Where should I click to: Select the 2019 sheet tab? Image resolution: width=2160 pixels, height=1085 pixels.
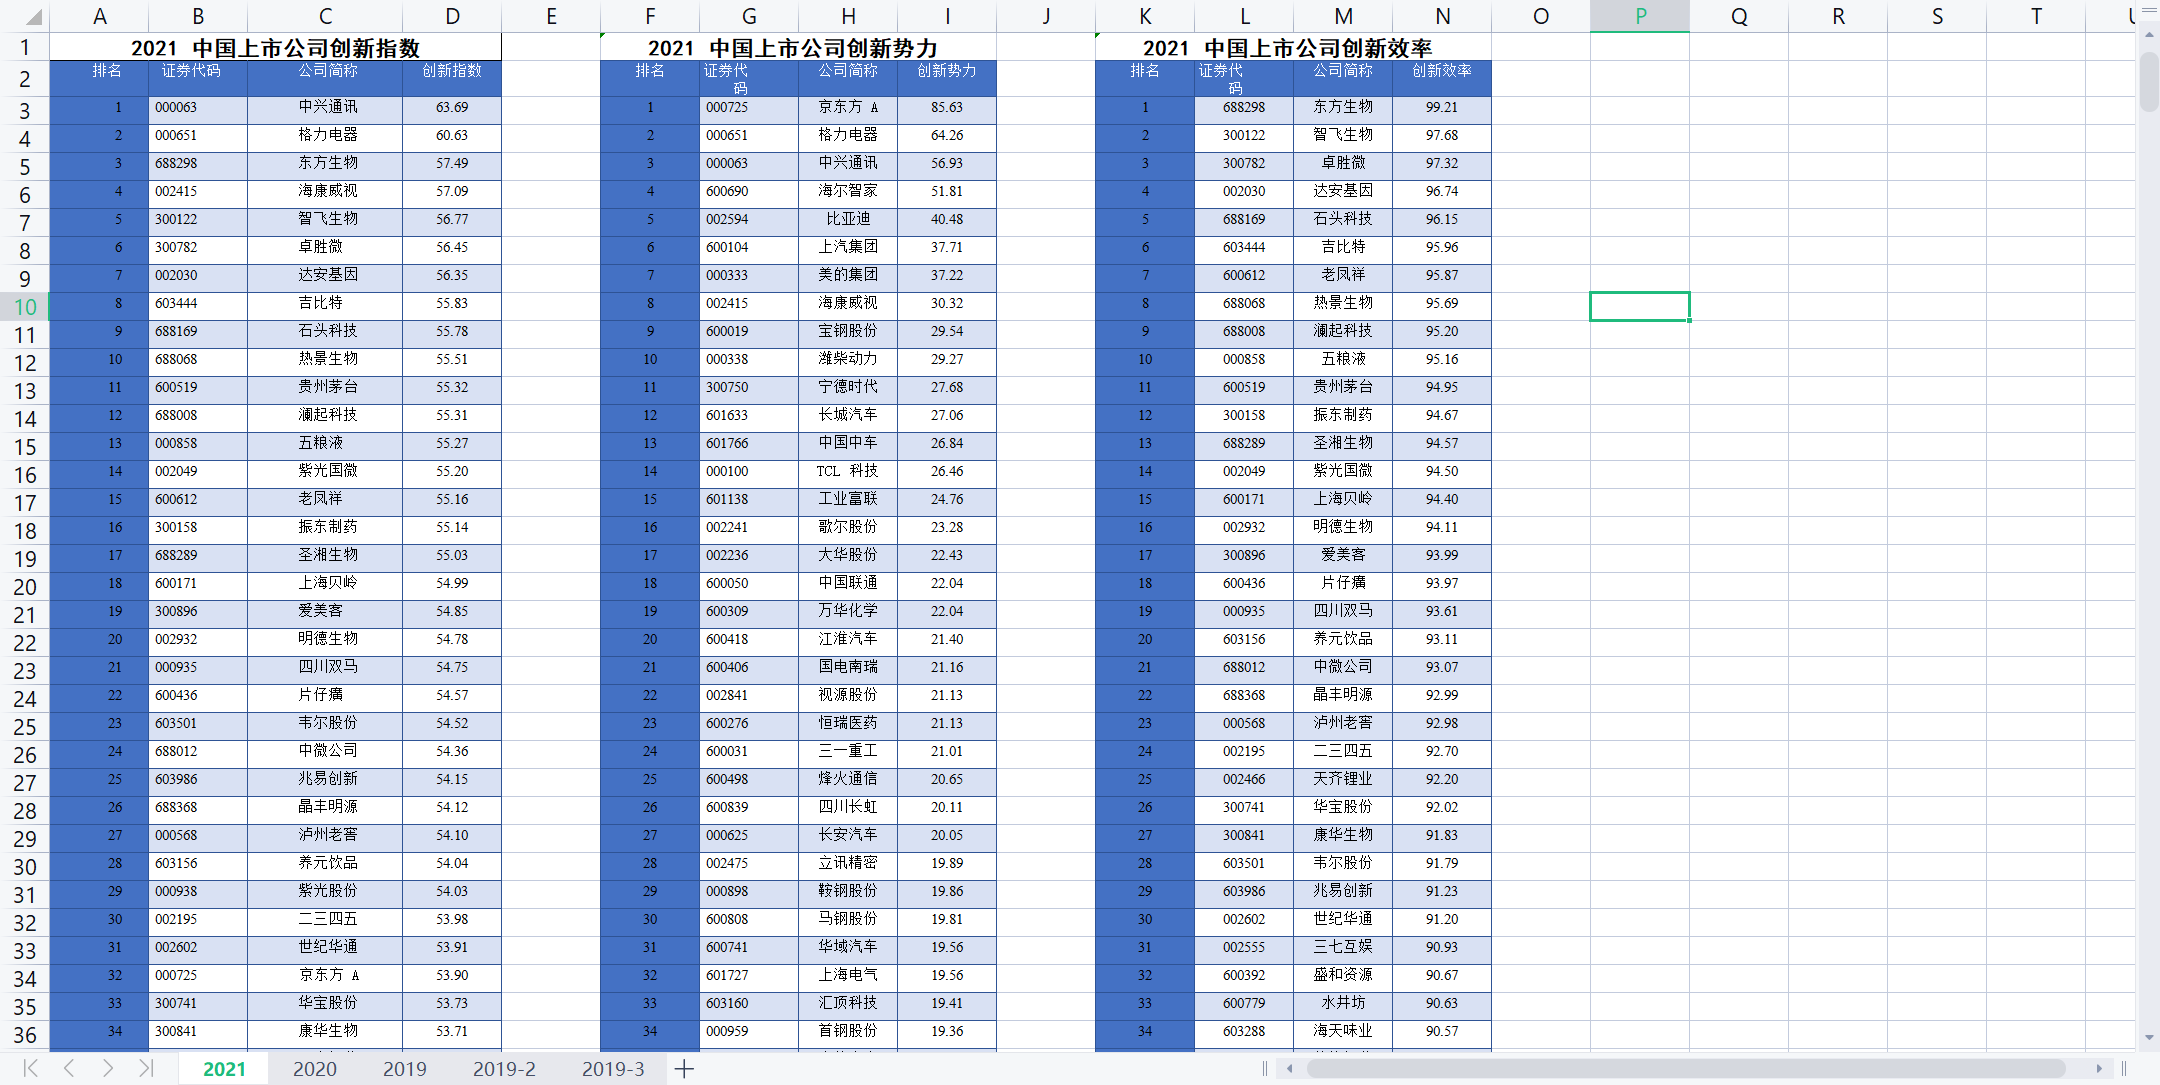click(x=404, y=1069)
